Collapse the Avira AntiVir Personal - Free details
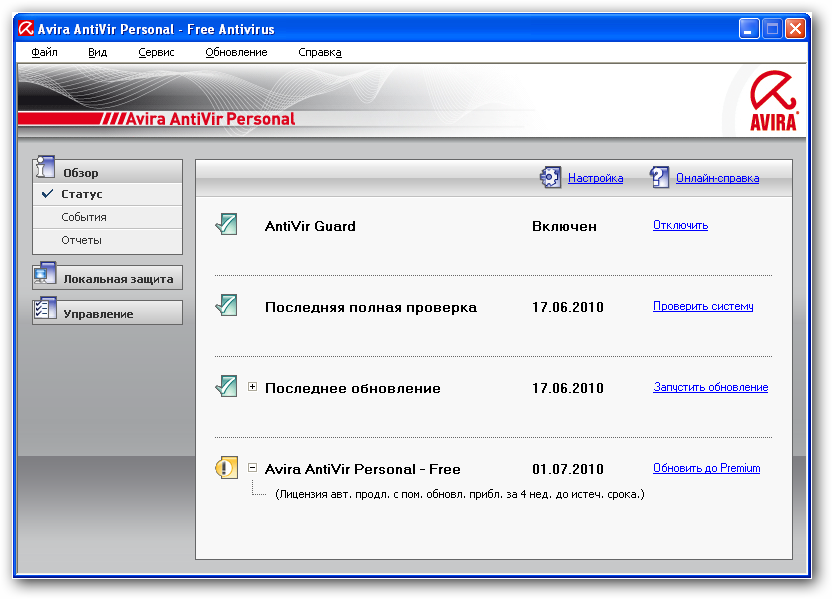Screen dimensions: 832x599 (x=253, y=467)
